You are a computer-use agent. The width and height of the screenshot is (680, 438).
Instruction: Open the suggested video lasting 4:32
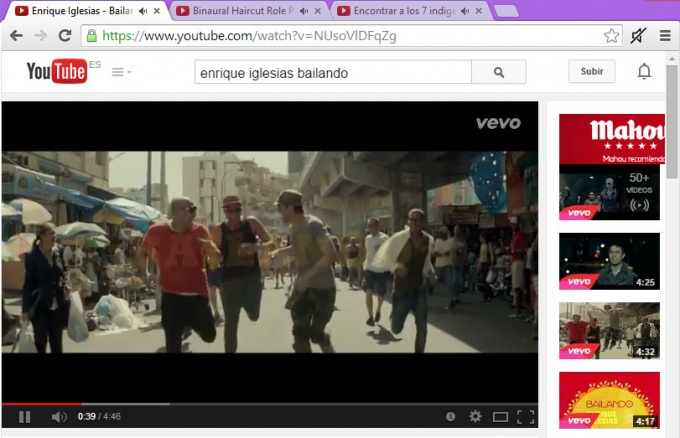point(609,330)
